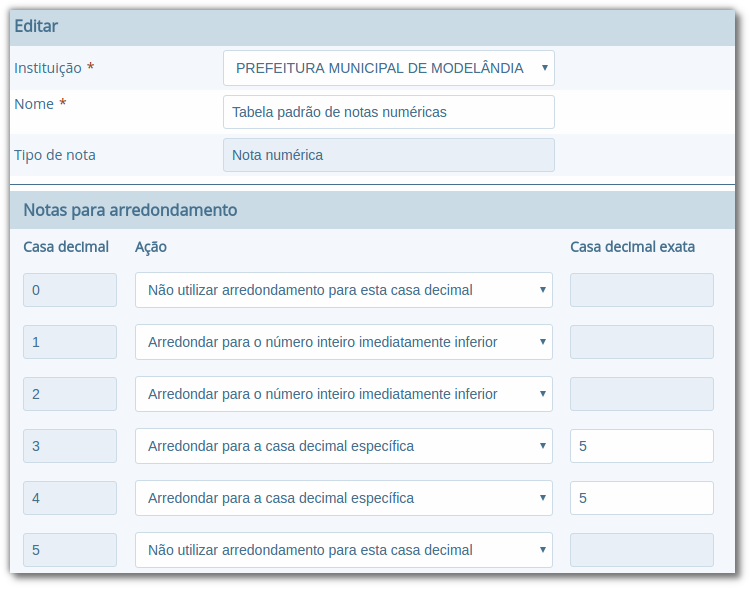Click exact decimal field for row 5
This screenshot has height=589, width=751.
click(x=641, y=550)
